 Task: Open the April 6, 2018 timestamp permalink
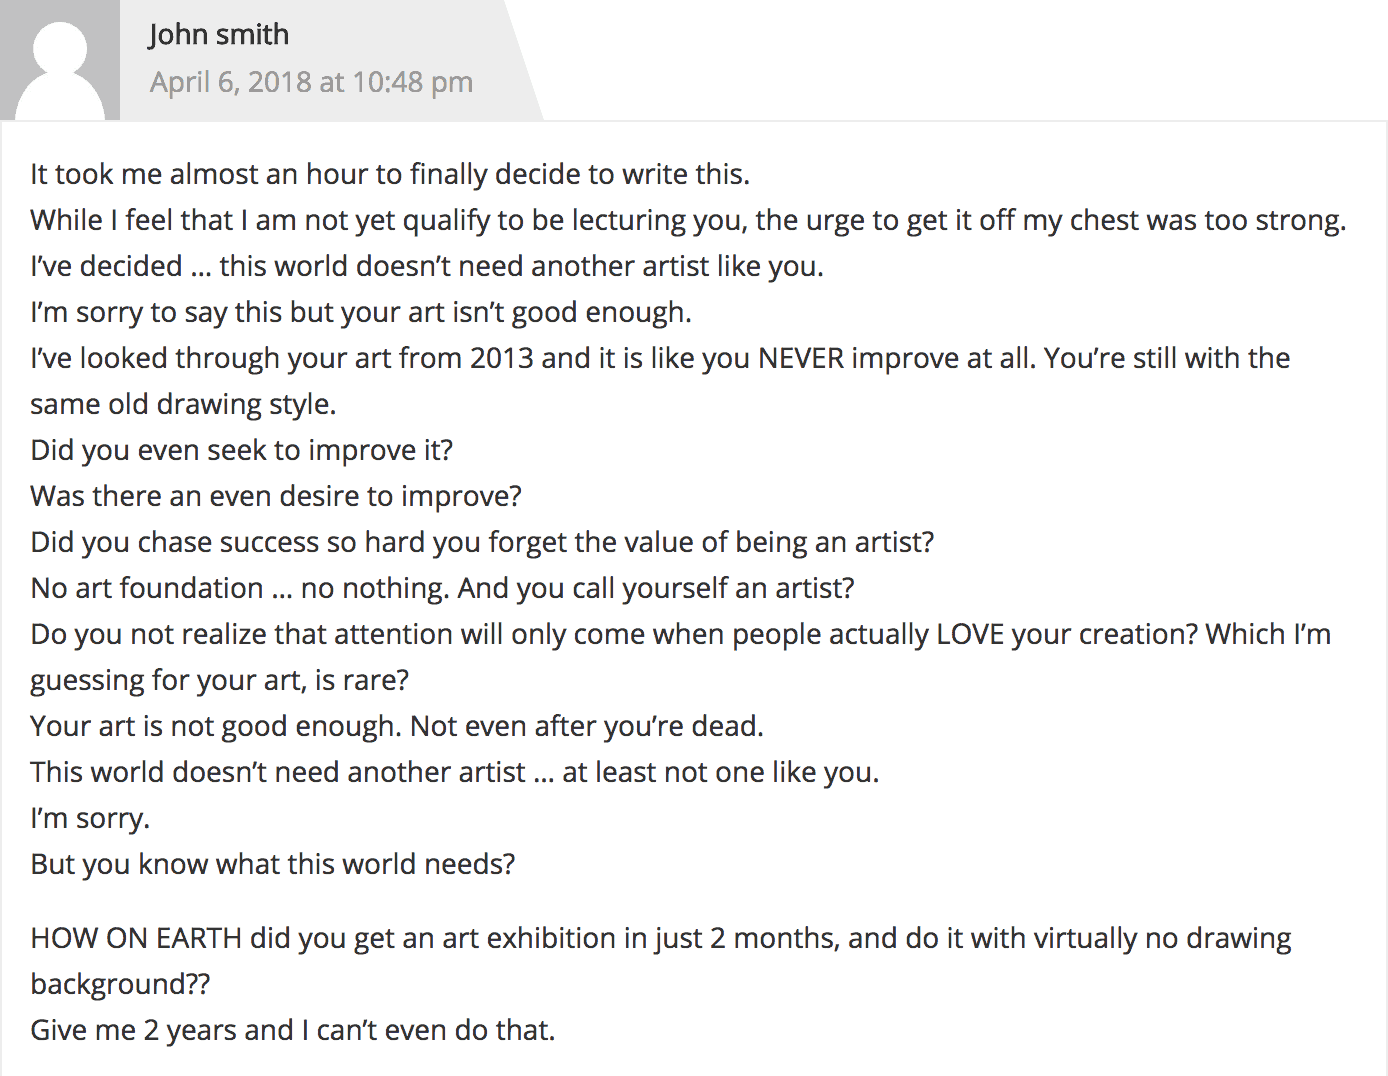pos(311,82)
